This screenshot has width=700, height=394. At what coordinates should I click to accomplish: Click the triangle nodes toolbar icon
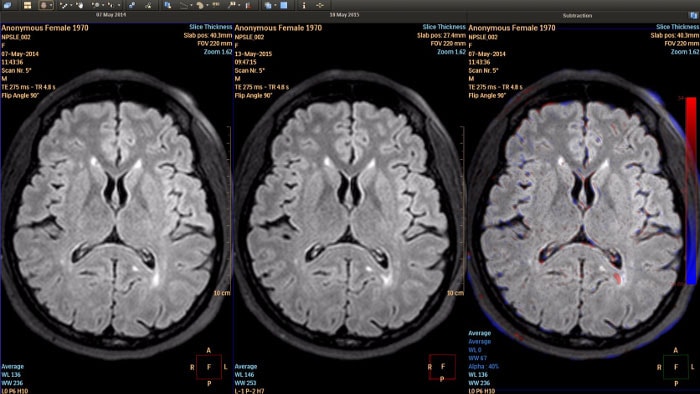click(148, 5)
